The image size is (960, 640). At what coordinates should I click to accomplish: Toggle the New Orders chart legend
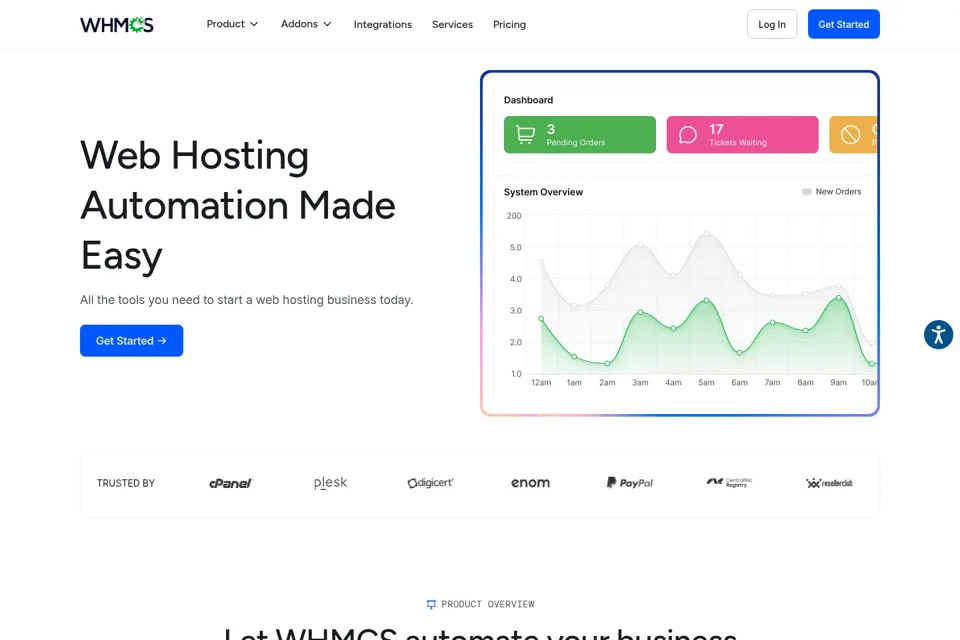(x=831, y=192)
